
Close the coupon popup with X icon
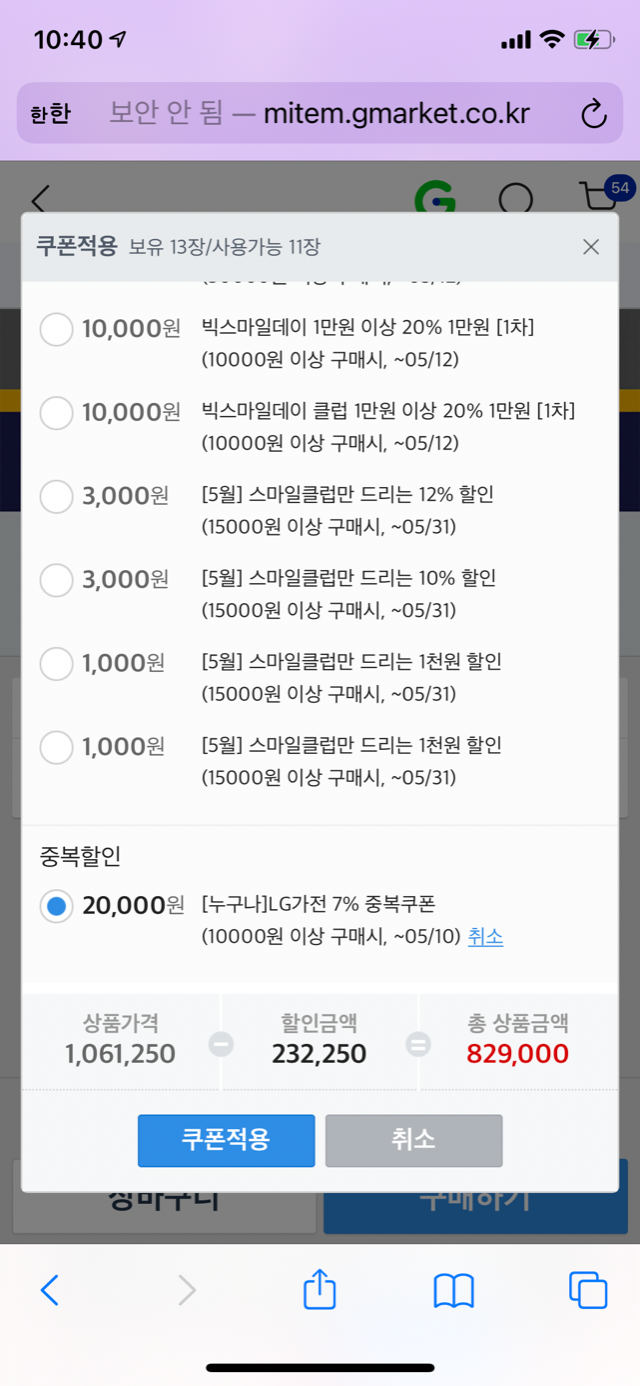pos(591,246)
